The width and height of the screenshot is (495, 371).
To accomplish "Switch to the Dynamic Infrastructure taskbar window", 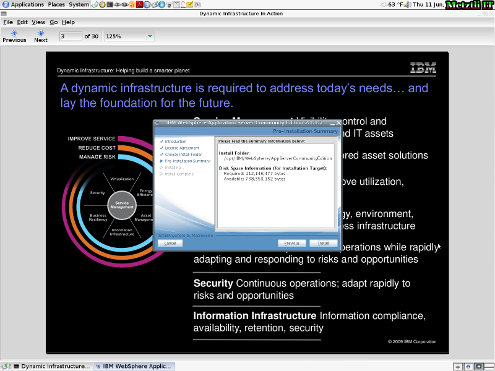I will tap(52, 366).
